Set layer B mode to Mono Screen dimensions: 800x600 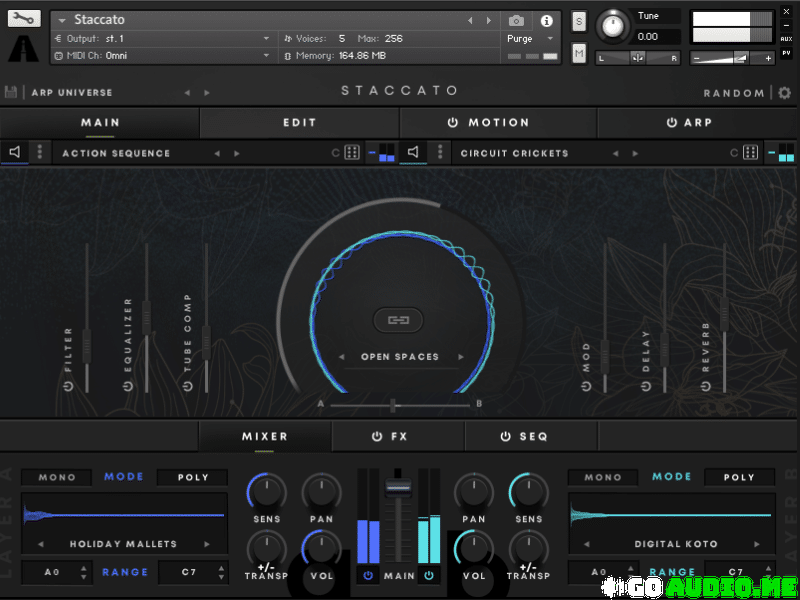[603, 478]
